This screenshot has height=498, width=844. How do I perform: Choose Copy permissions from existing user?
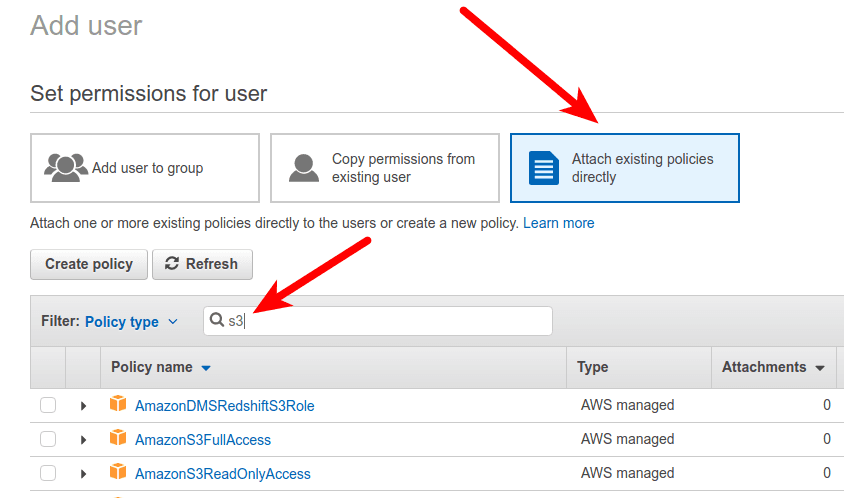pyautogui.click(x=385, y=168)
